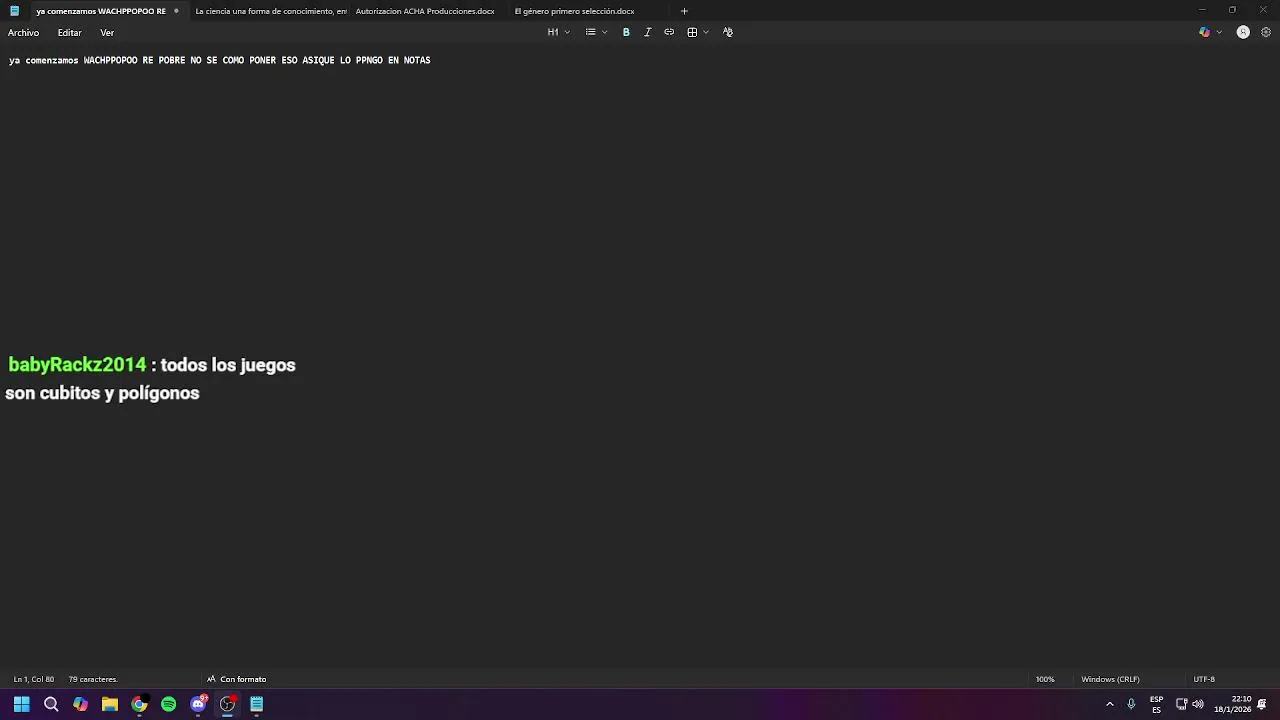Open the account profile avatar
The width and height of the screenshot is (1280, 720).
point(1243,32)
